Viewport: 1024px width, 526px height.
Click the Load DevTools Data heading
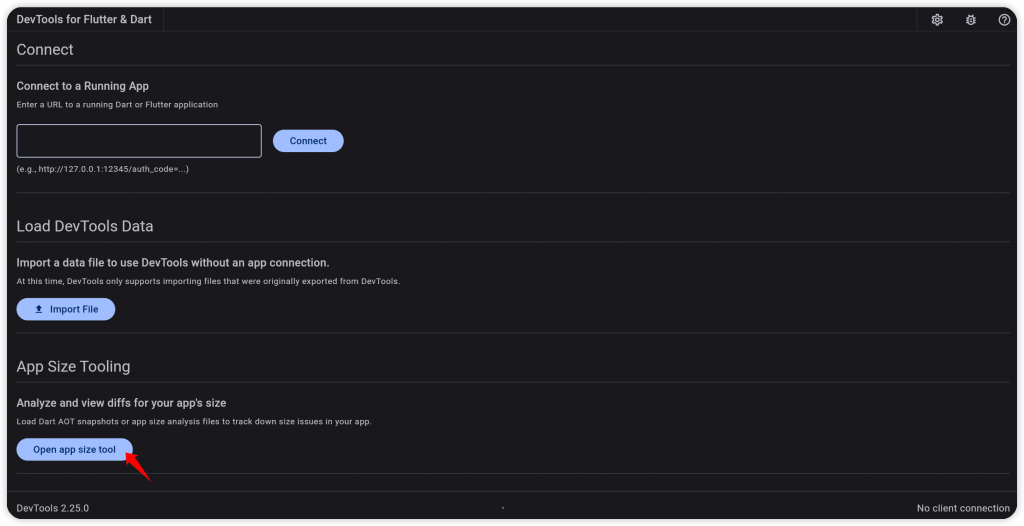pyautogui.click(x=85, y=226)
